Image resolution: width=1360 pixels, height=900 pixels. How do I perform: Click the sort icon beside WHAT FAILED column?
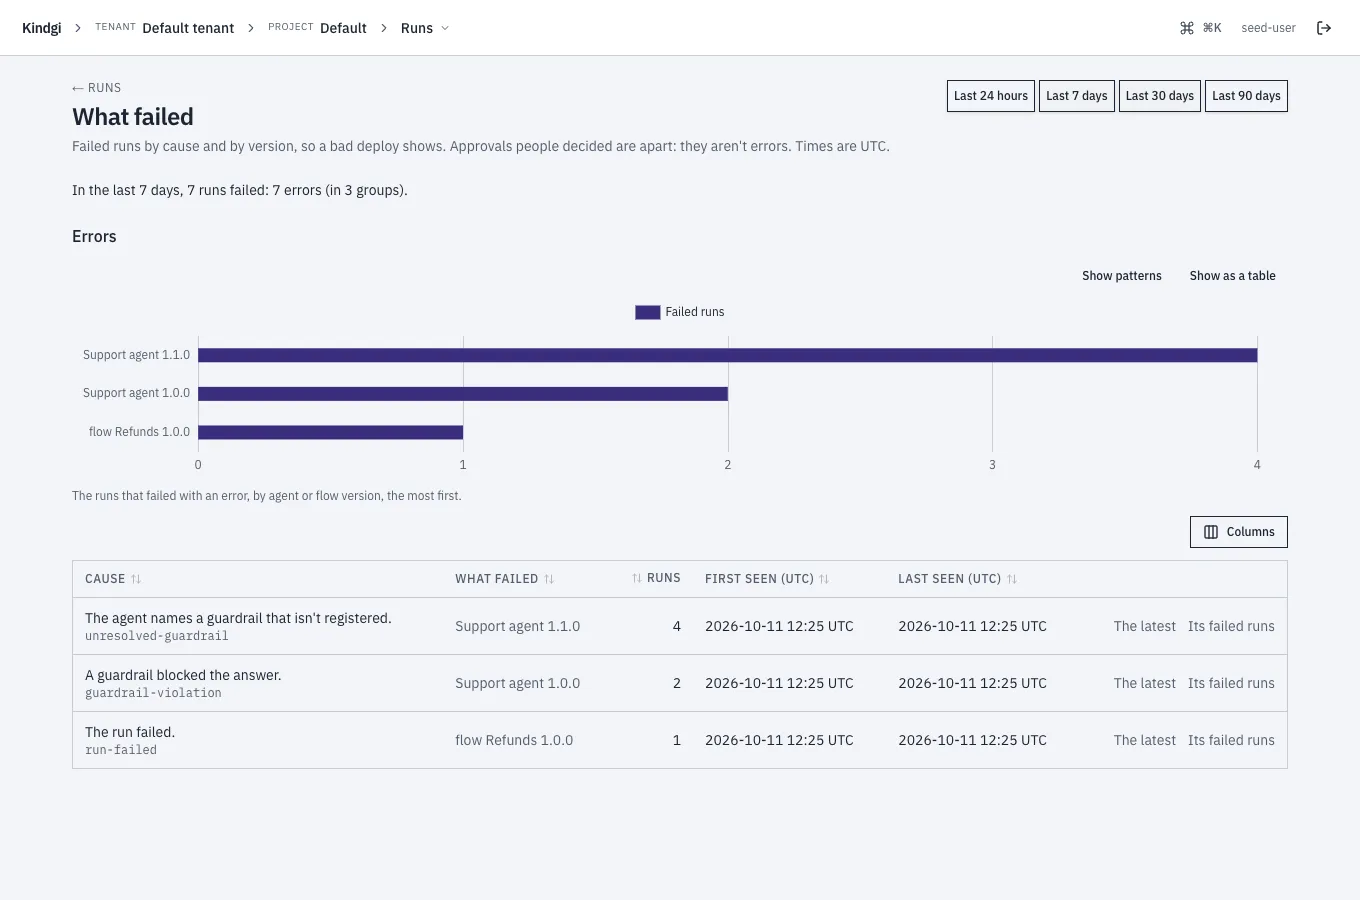(549, 579)
